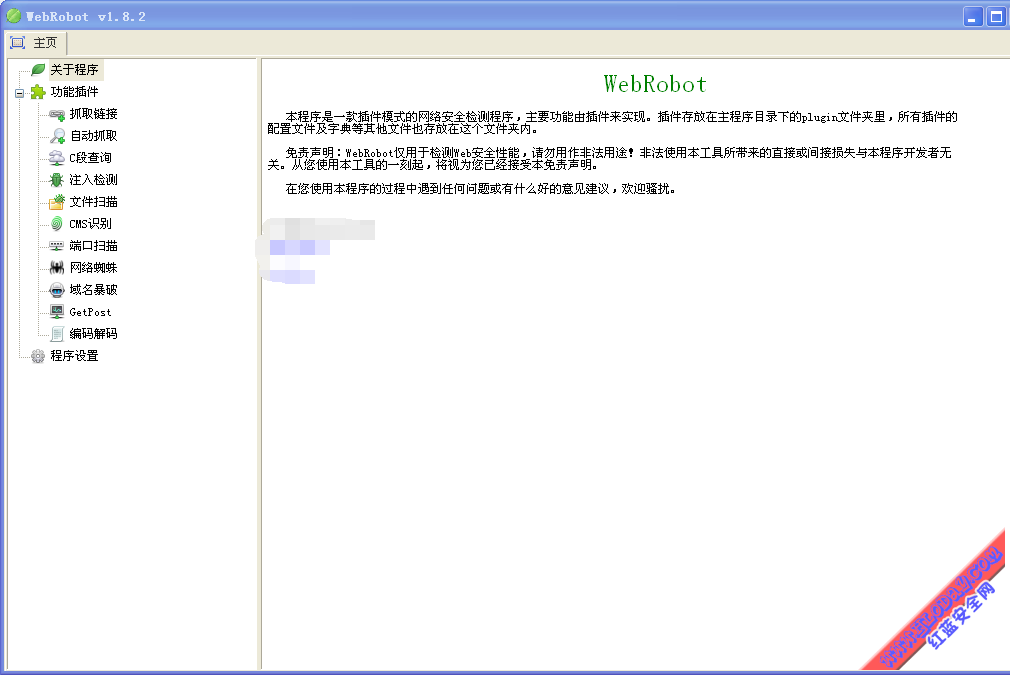This screenshot has width=1010, height=675.
Task: Open 程序设置 settings entry
Action: point(74,356)
